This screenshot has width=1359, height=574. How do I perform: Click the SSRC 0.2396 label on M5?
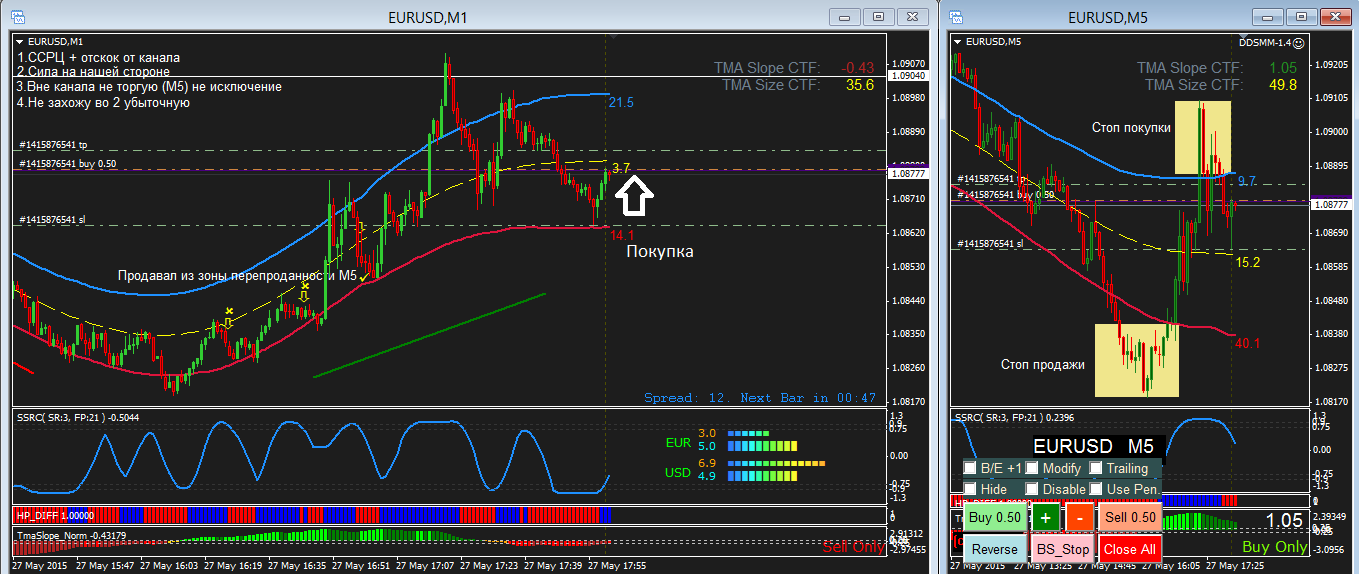coord(1015,418)
